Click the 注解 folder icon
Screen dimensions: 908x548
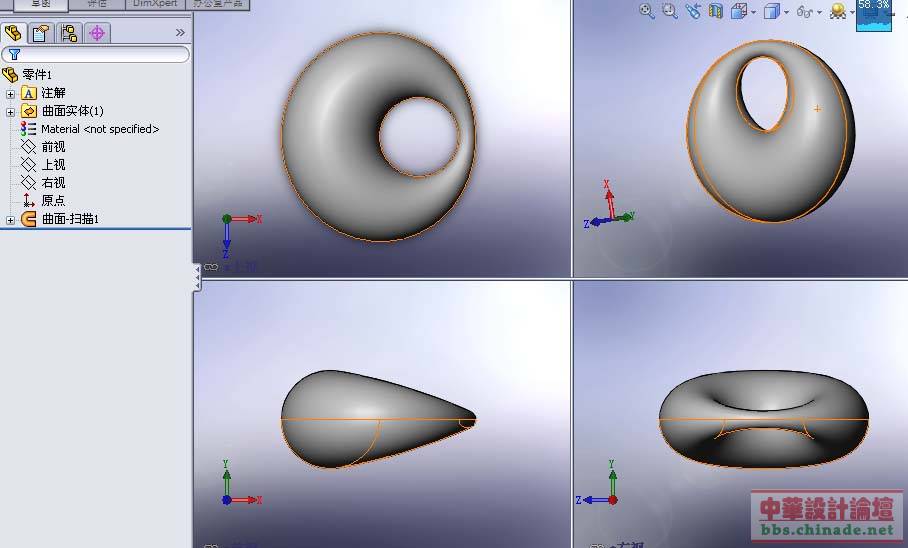(x=29, y=93)
